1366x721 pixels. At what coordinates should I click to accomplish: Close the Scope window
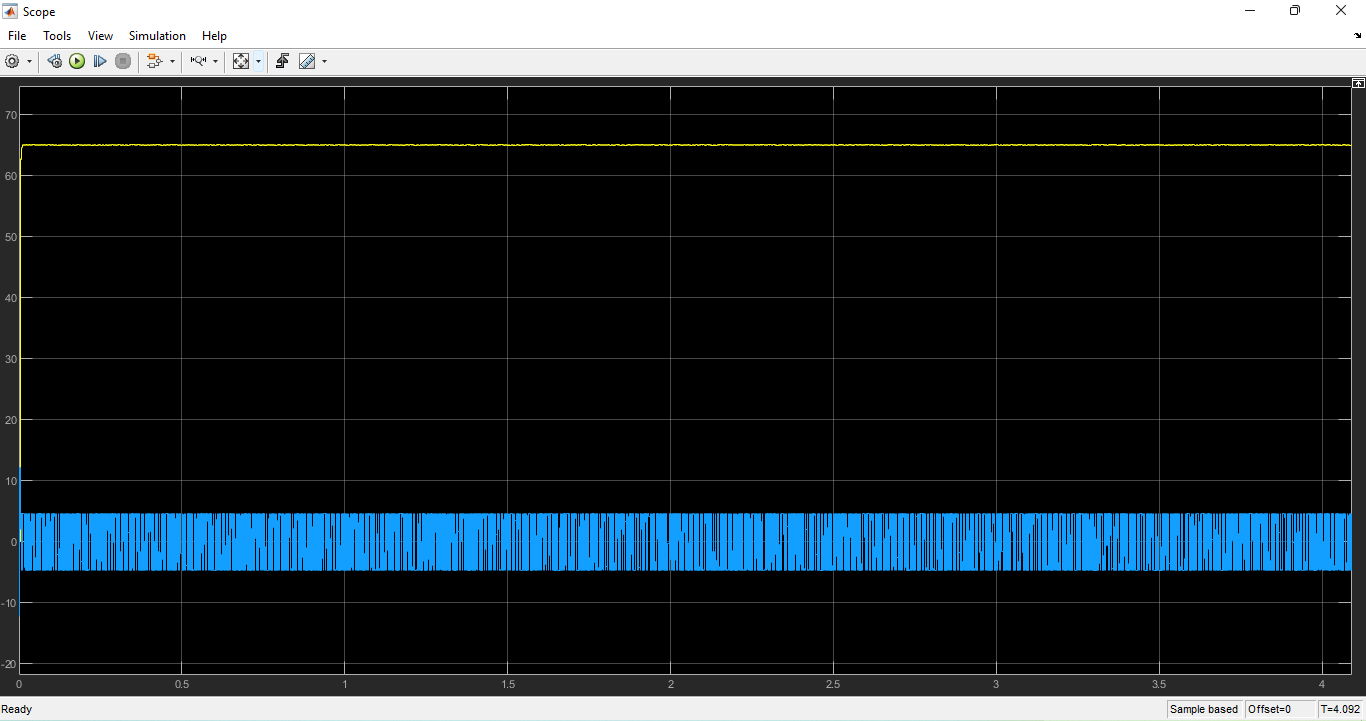1342,11
